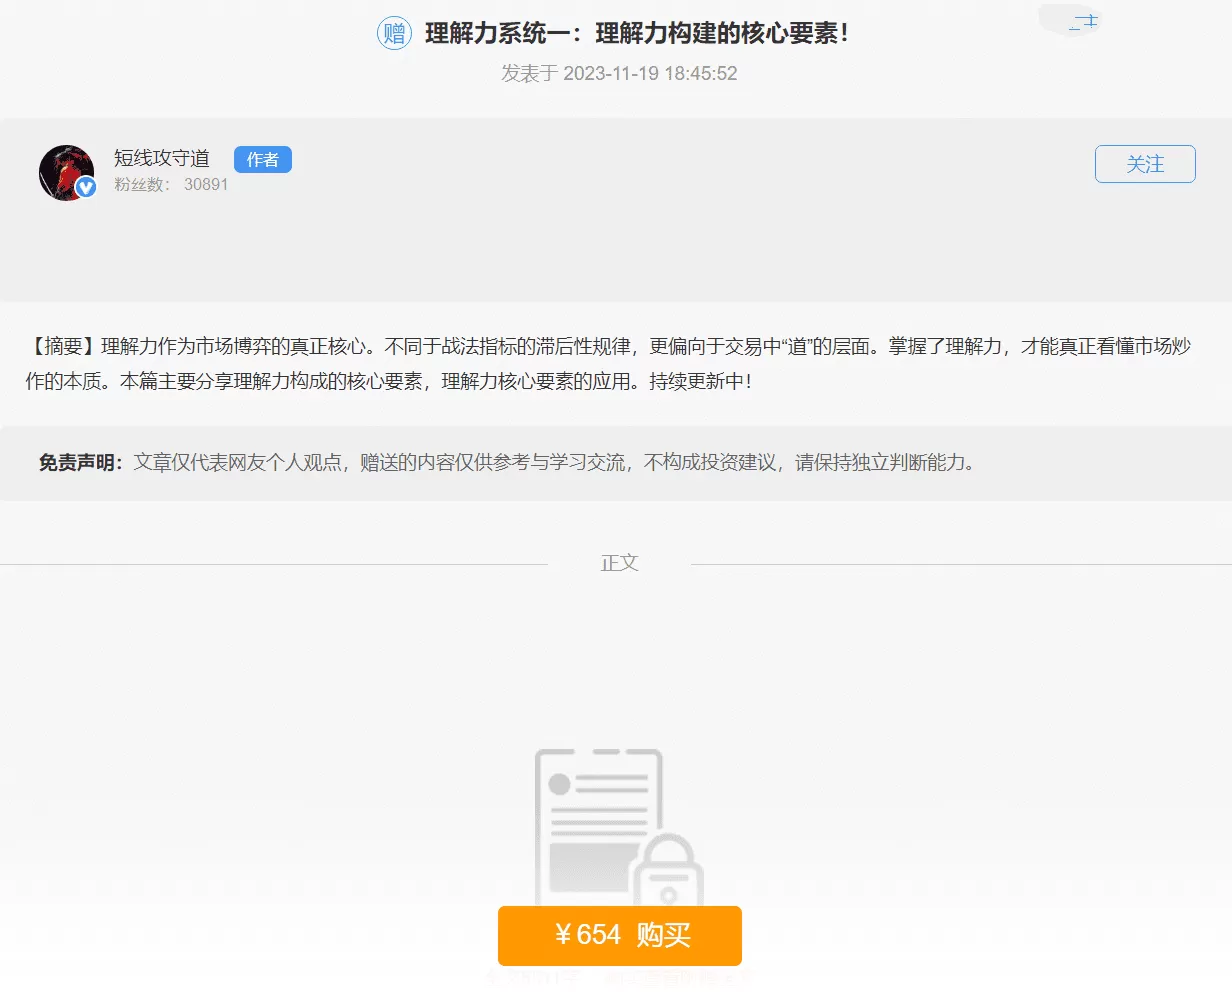
Task: Click the 赠 gift icon beside the title
Action: (x=394, y=33)
